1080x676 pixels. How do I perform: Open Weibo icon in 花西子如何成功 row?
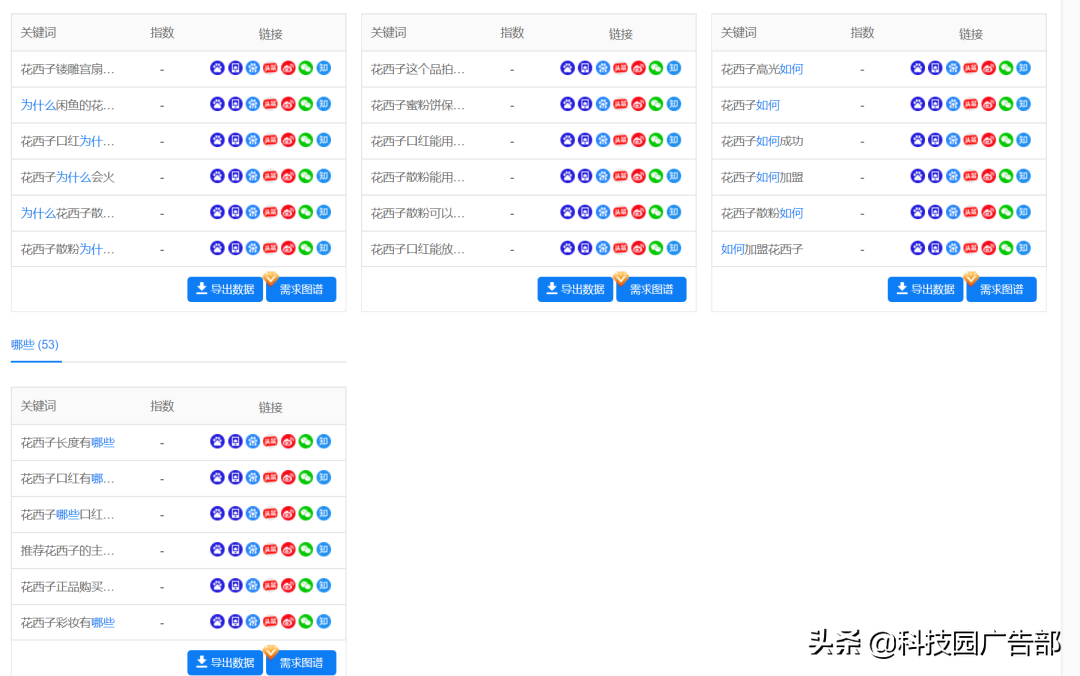(988, 140)
